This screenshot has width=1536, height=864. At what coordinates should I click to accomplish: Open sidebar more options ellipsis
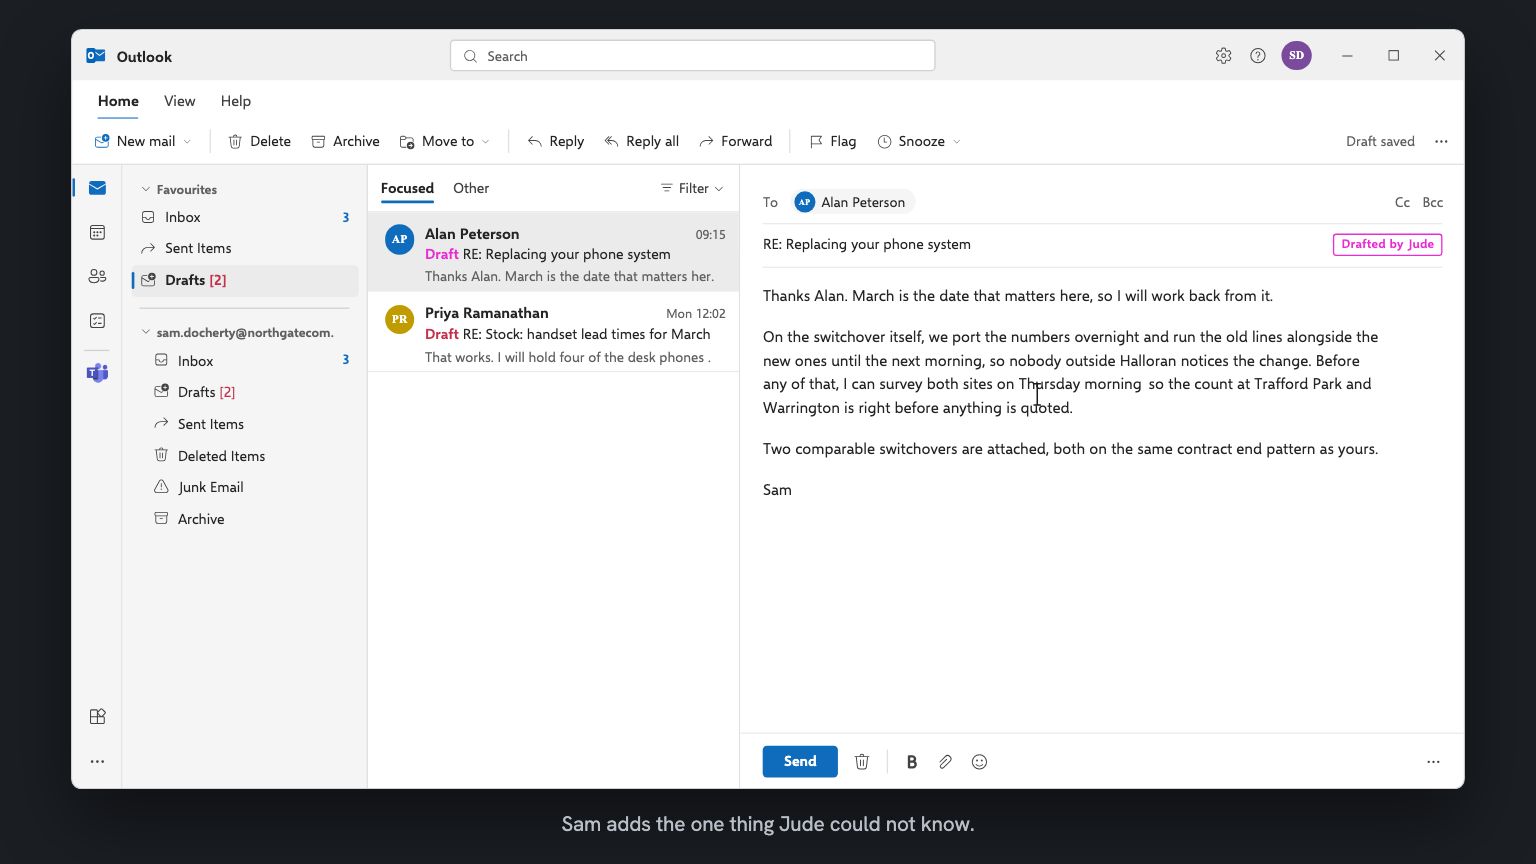(x=97, y=761)
